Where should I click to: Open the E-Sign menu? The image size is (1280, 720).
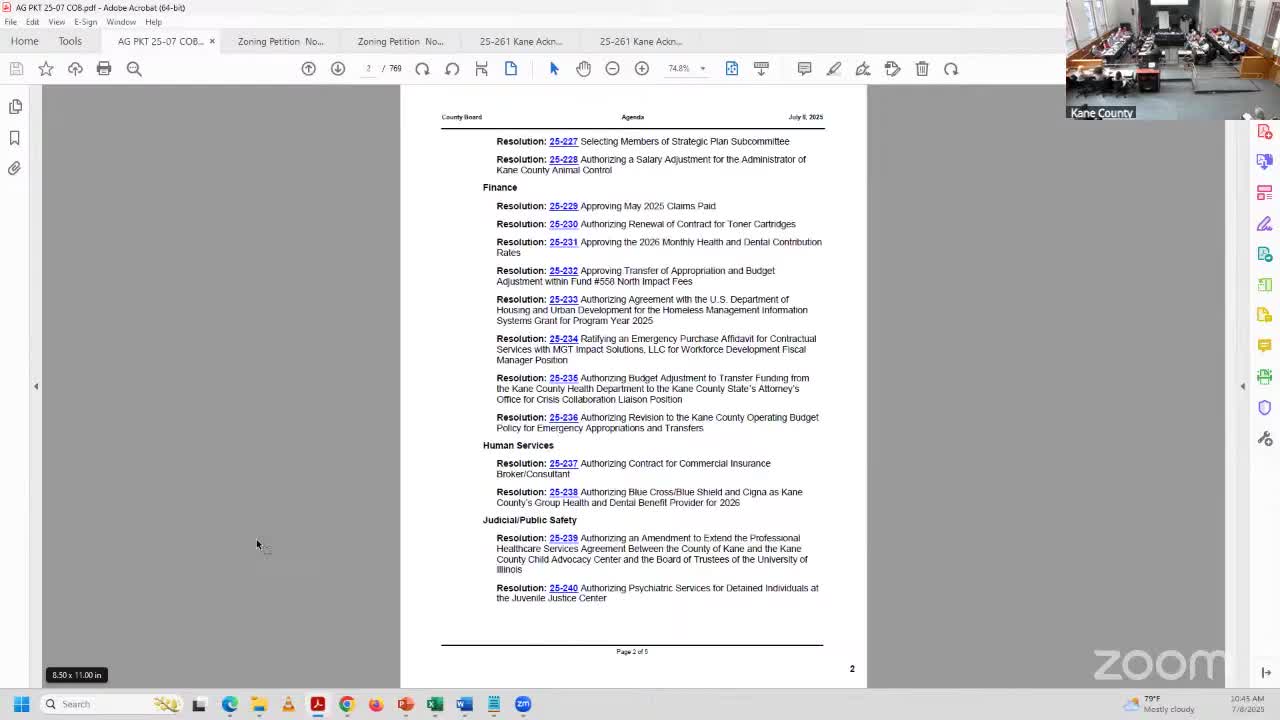pos(86,22)
